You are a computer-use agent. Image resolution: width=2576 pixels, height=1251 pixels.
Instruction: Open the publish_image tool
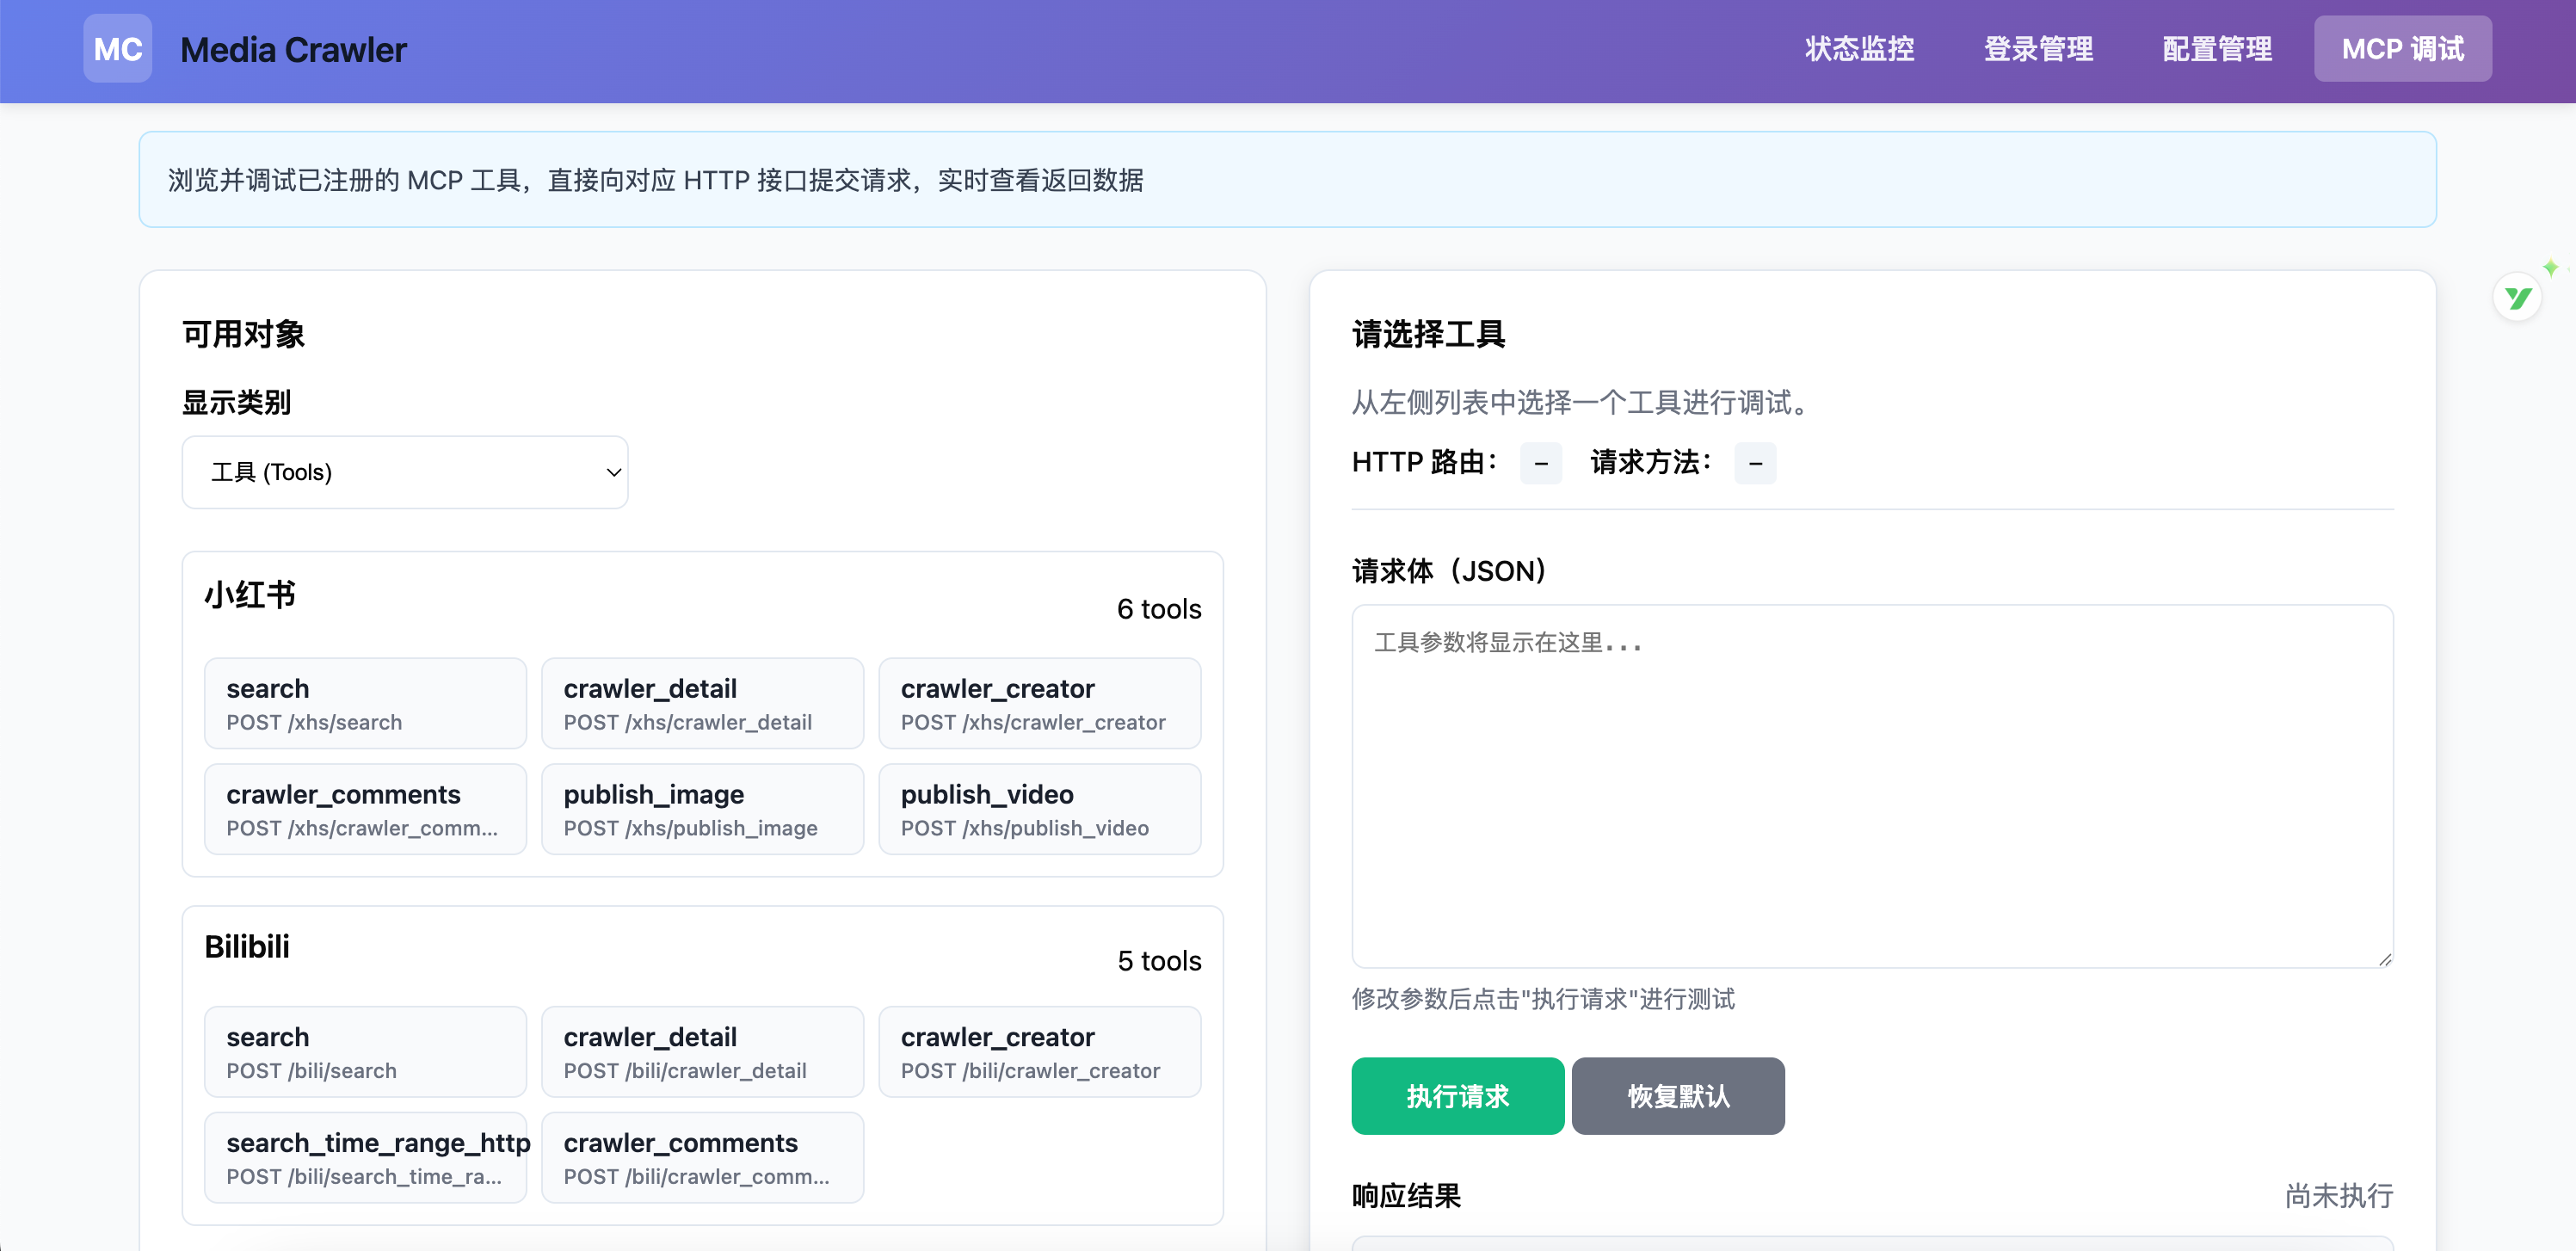pyautogui.click(x=702, y=809)
